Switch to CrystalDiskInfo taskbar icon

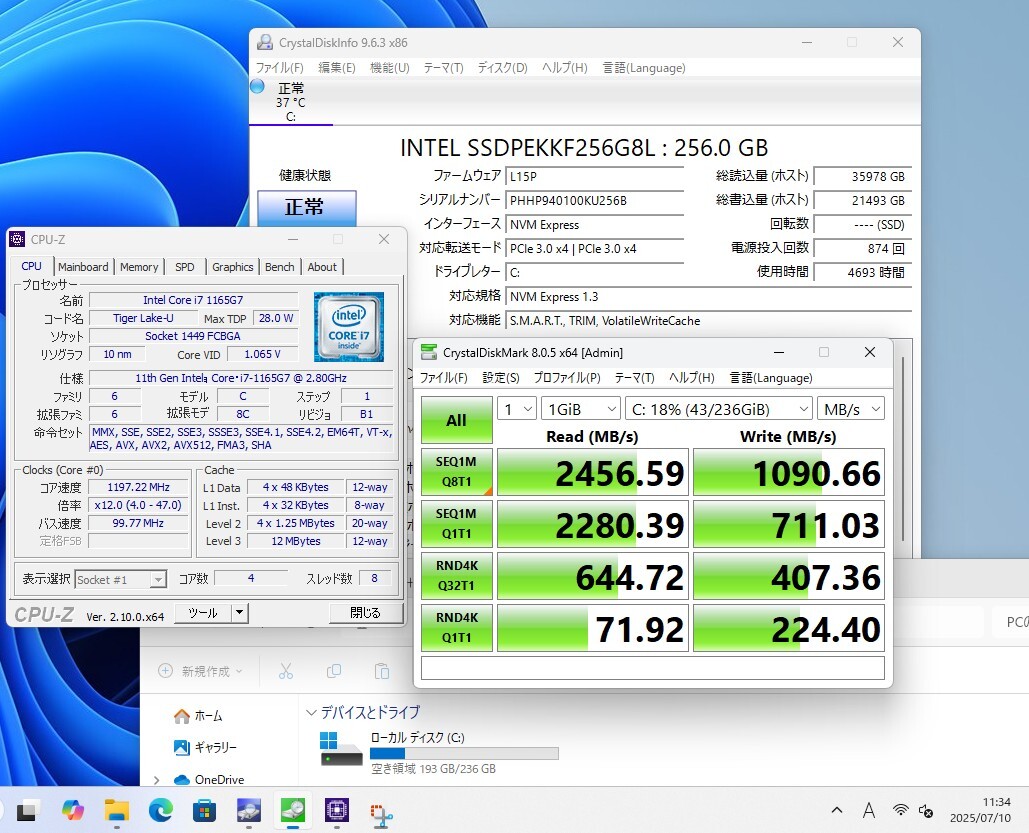(x=248, y=811)
